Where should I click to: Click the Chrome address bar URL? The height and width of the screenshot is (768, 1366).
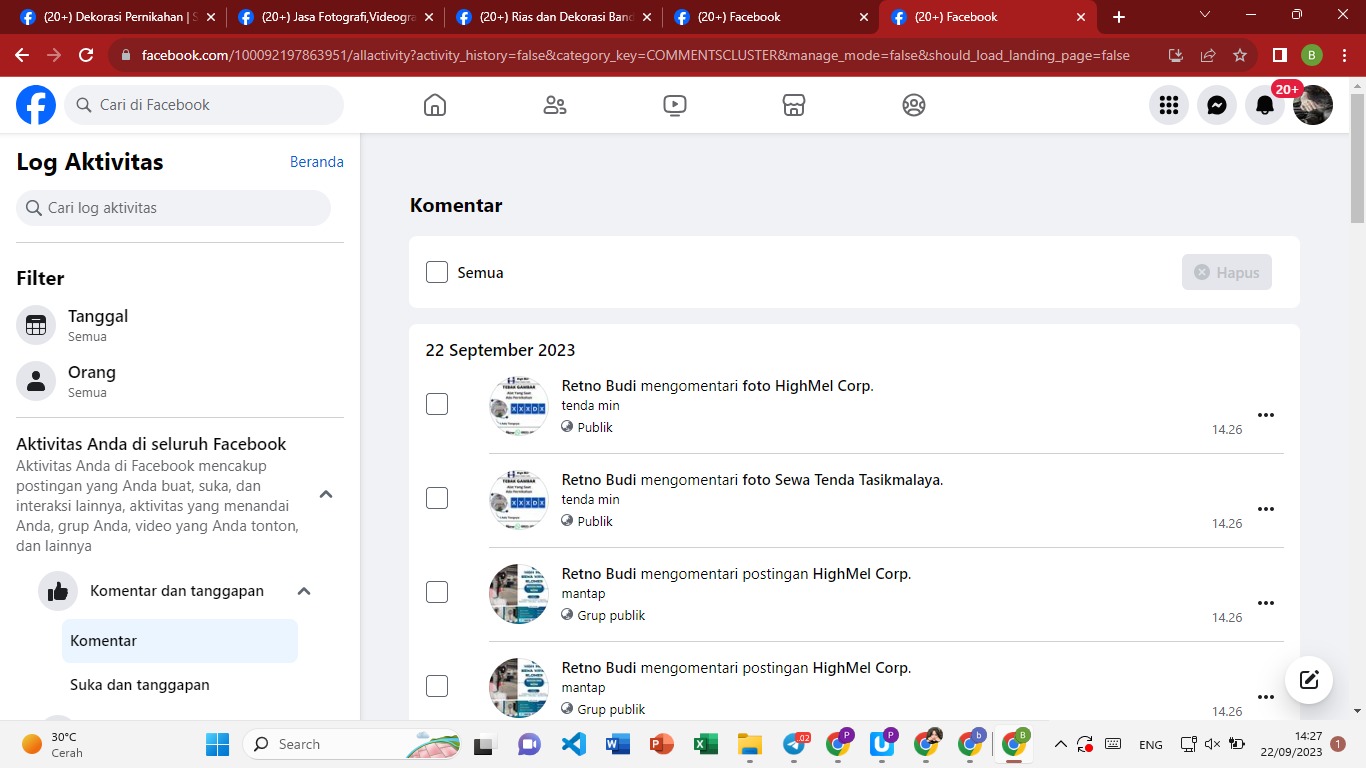636,55
